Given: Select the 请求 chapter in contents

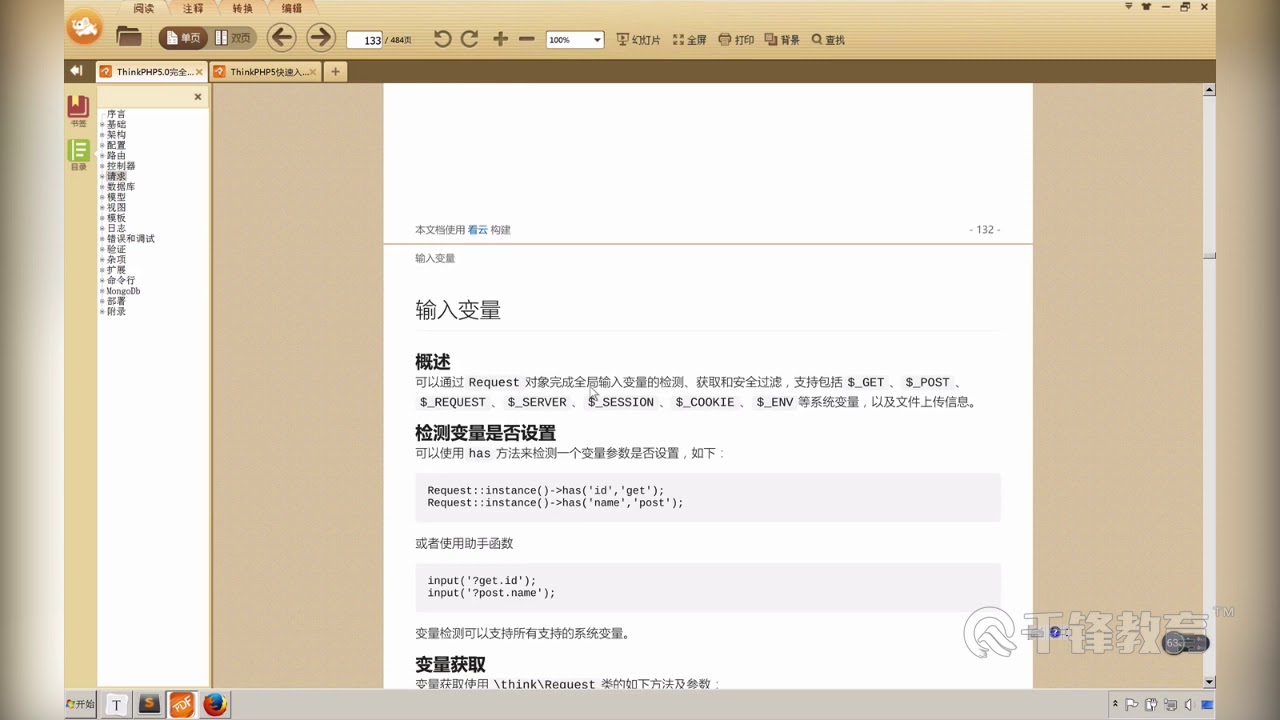Looking at the screenshot, I should [x=116, y=176].
